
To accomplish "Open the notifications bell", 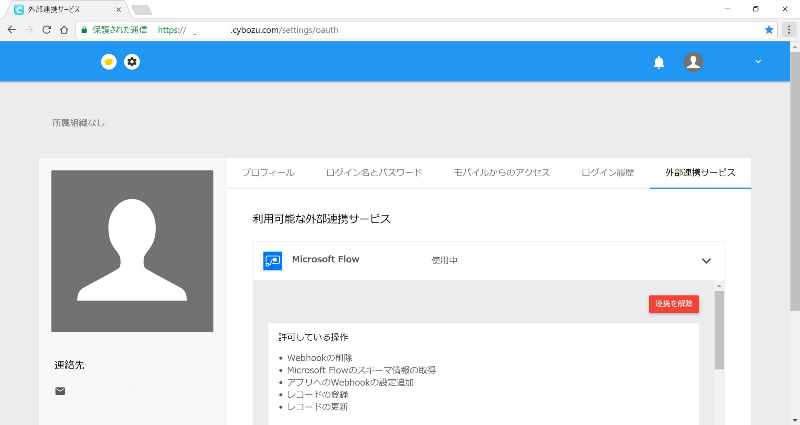I will (x=658, y=62).
